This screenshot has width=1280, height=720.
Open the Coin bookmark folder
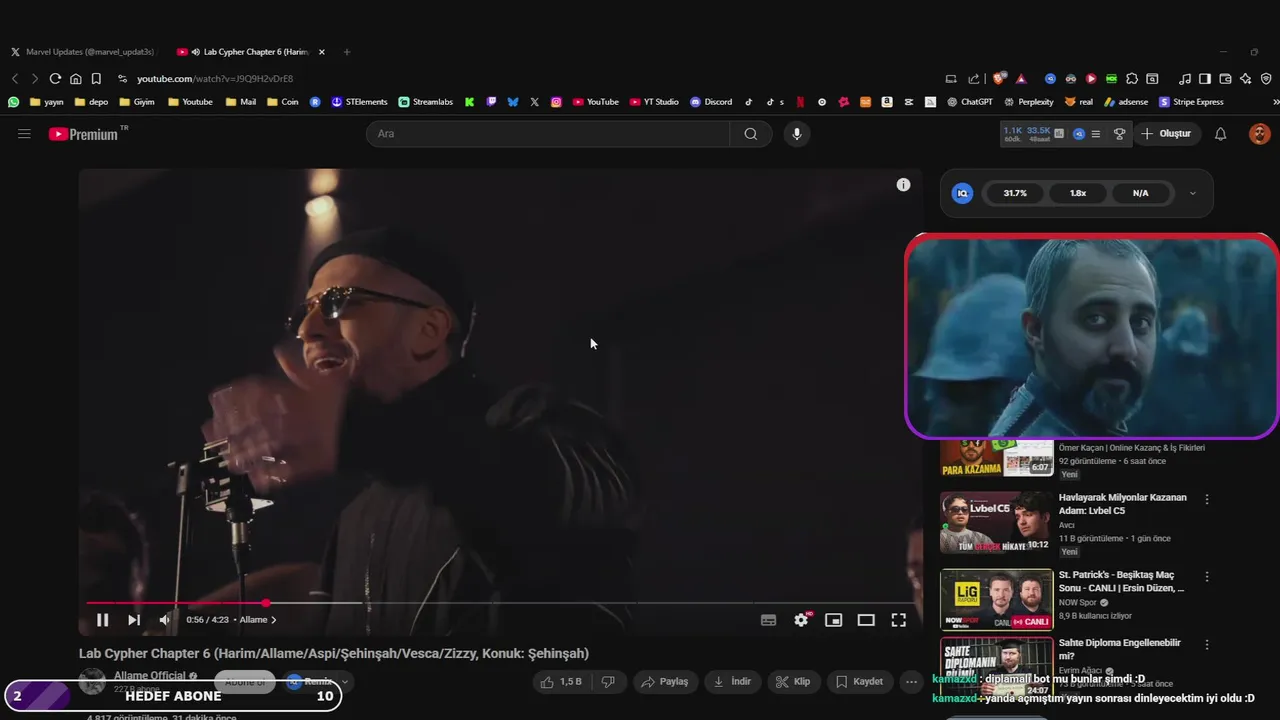click(x=282, y=102)
